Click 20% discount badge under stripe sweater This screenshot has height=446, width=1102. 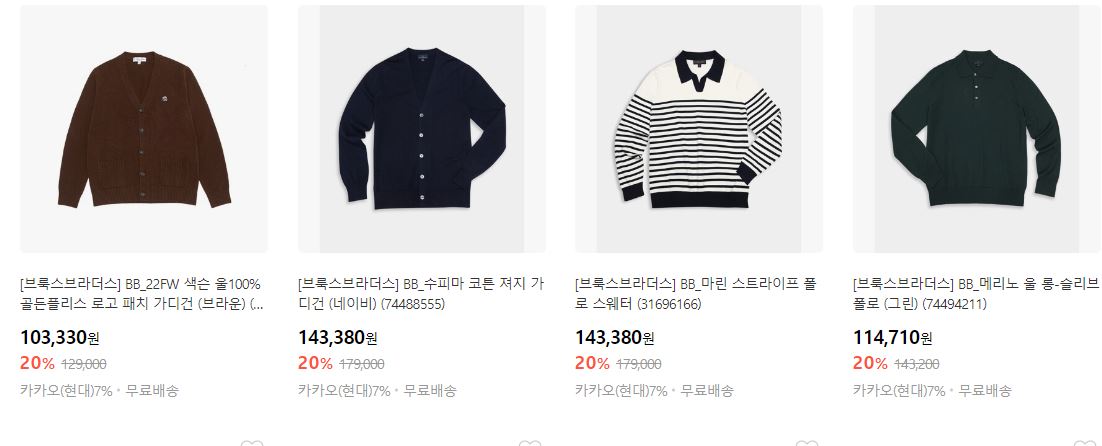click(x=592, y=363)
